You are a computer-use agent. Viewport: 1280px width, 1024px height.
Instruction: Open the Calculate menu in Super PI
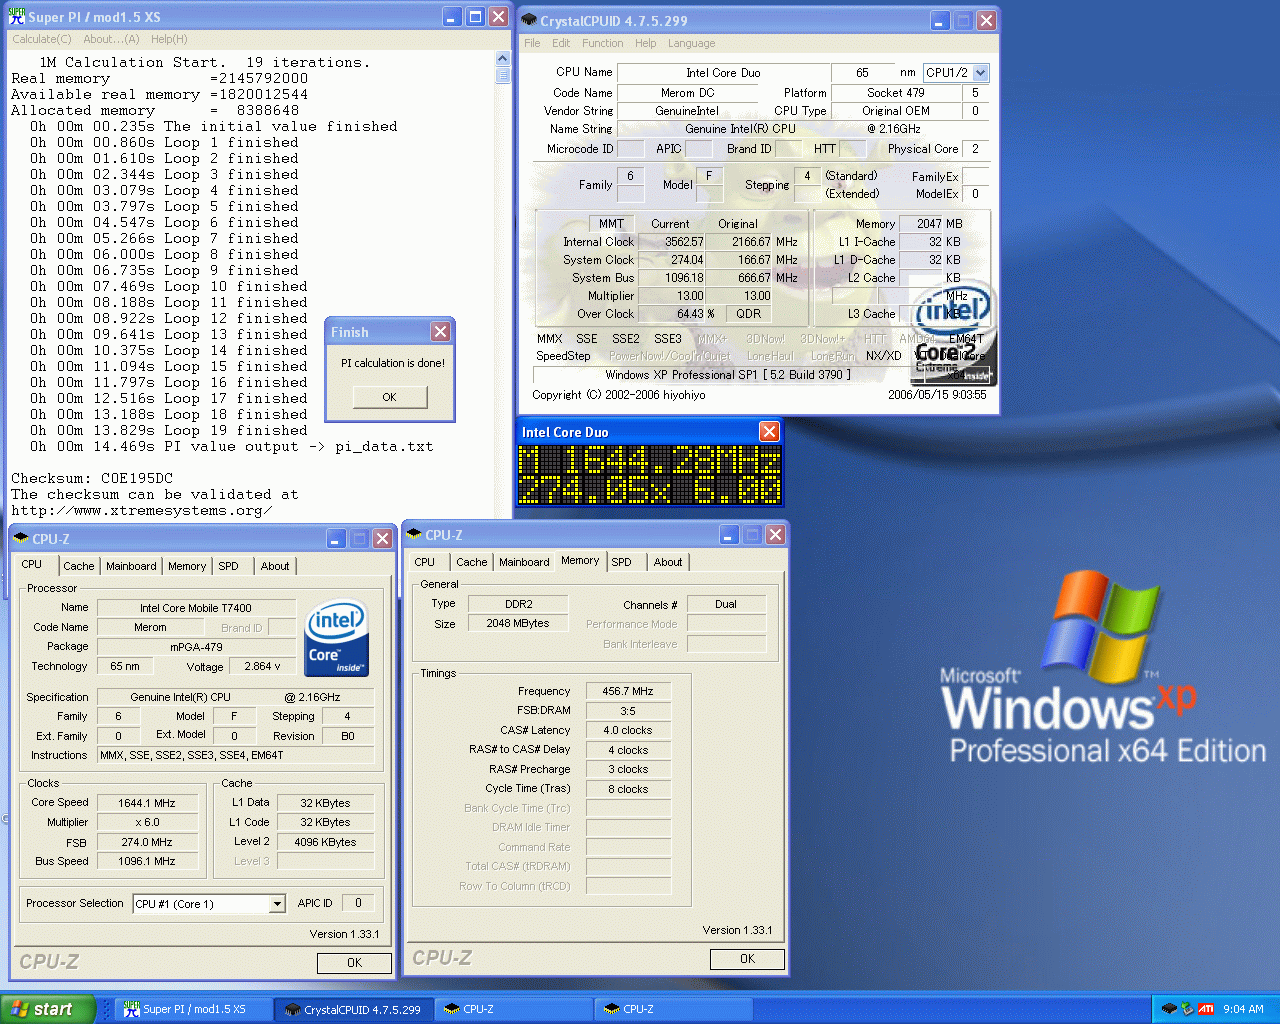click(41, 39)
